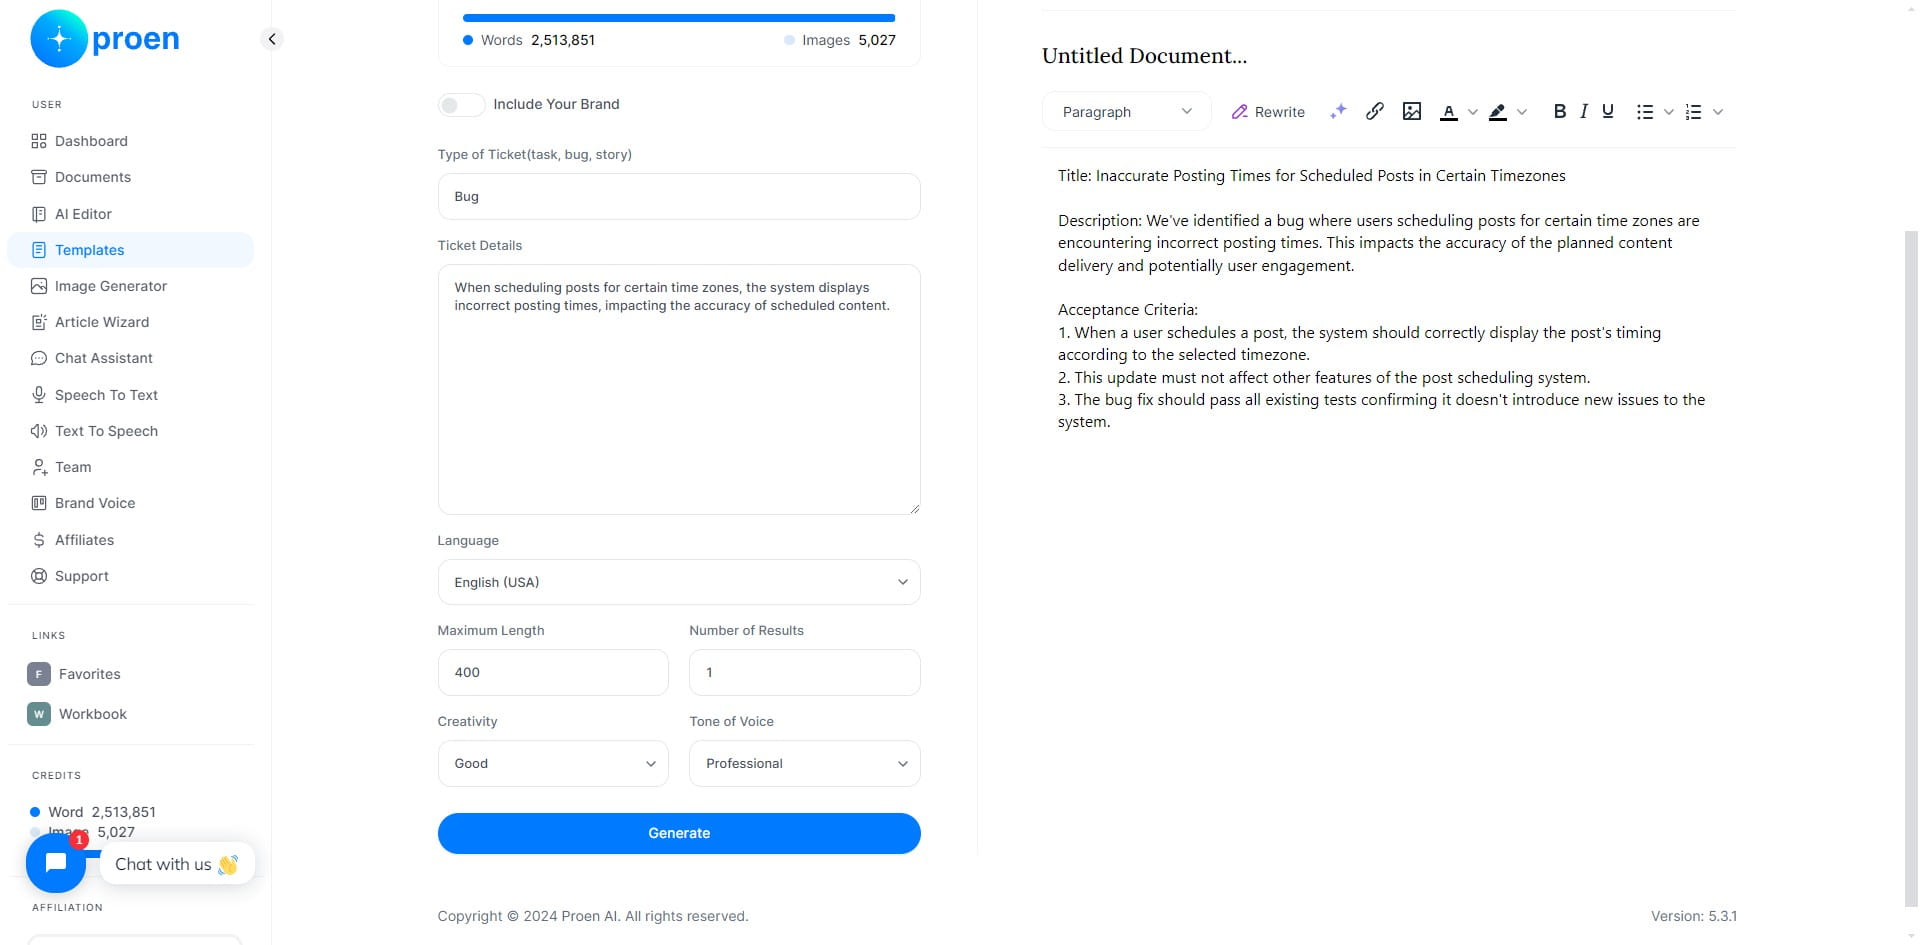Open the Paragraph style dropdown
The height and width of the screenshot is (945, 1920).
tap(1127, 111)
